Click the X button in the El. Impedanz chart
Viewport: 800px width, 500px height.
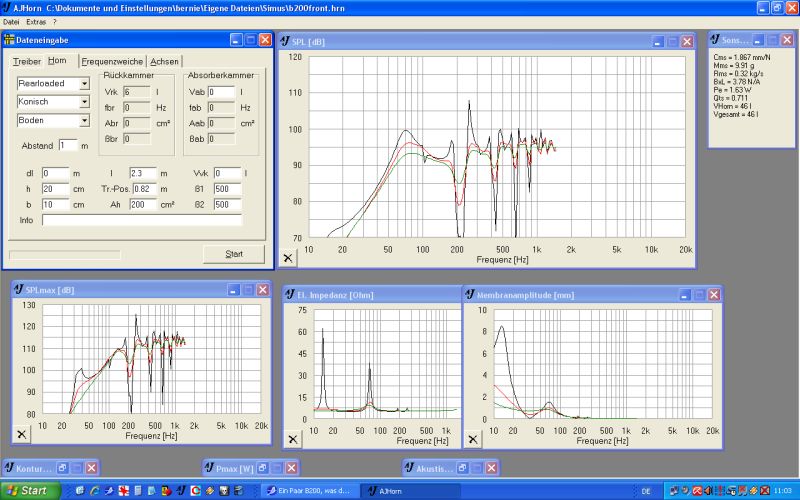[x=293, y=438]
